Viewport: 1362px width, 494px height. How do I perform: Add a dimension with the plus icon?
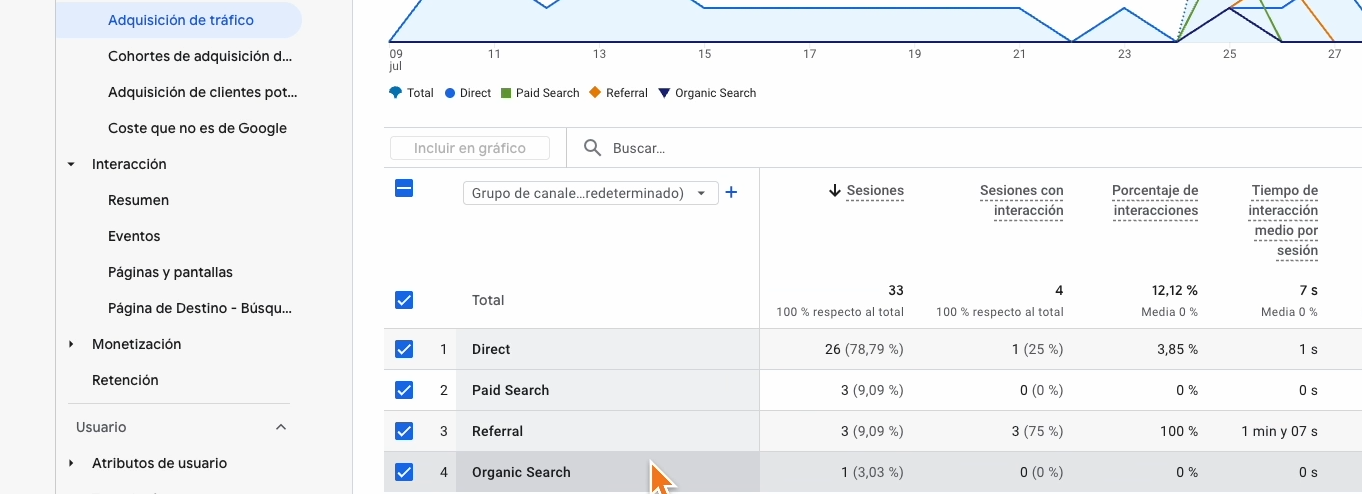point(731,192)
